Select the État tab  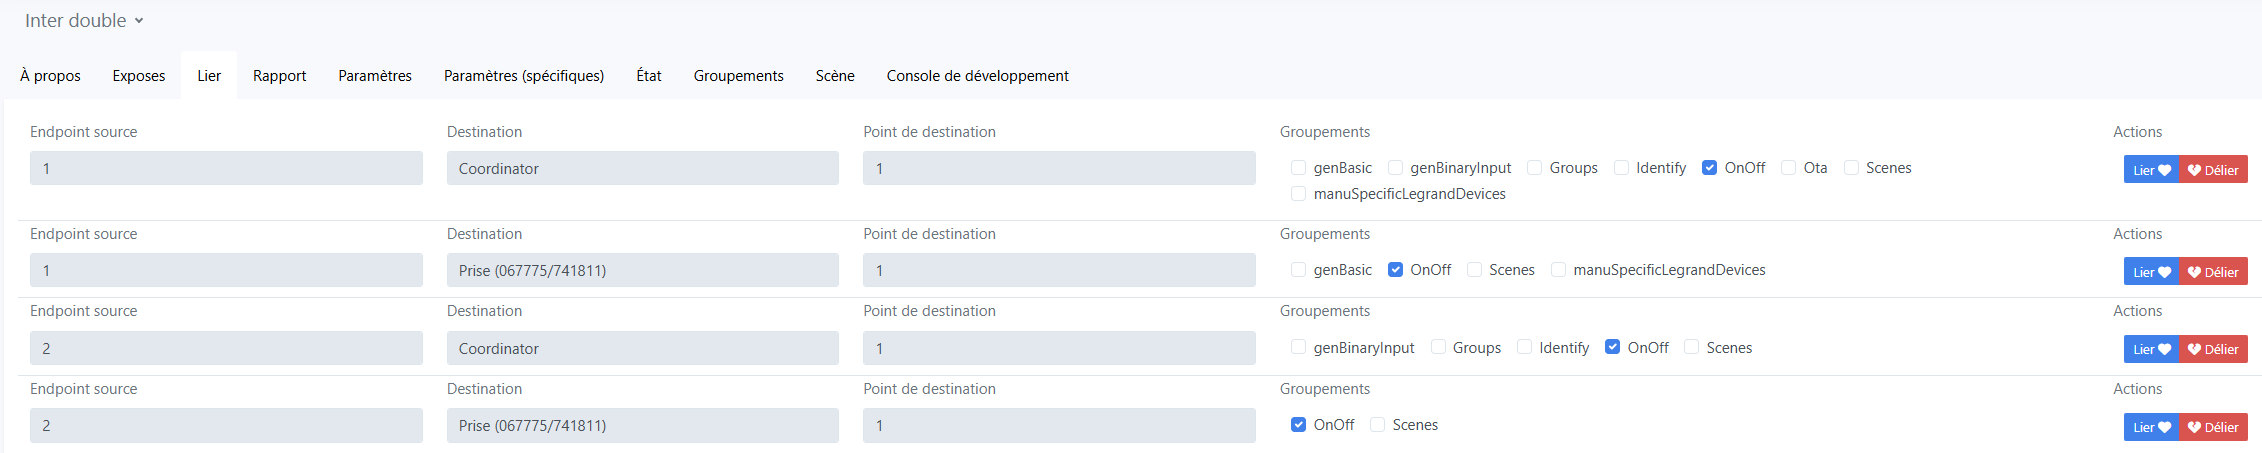pos(649,76)
